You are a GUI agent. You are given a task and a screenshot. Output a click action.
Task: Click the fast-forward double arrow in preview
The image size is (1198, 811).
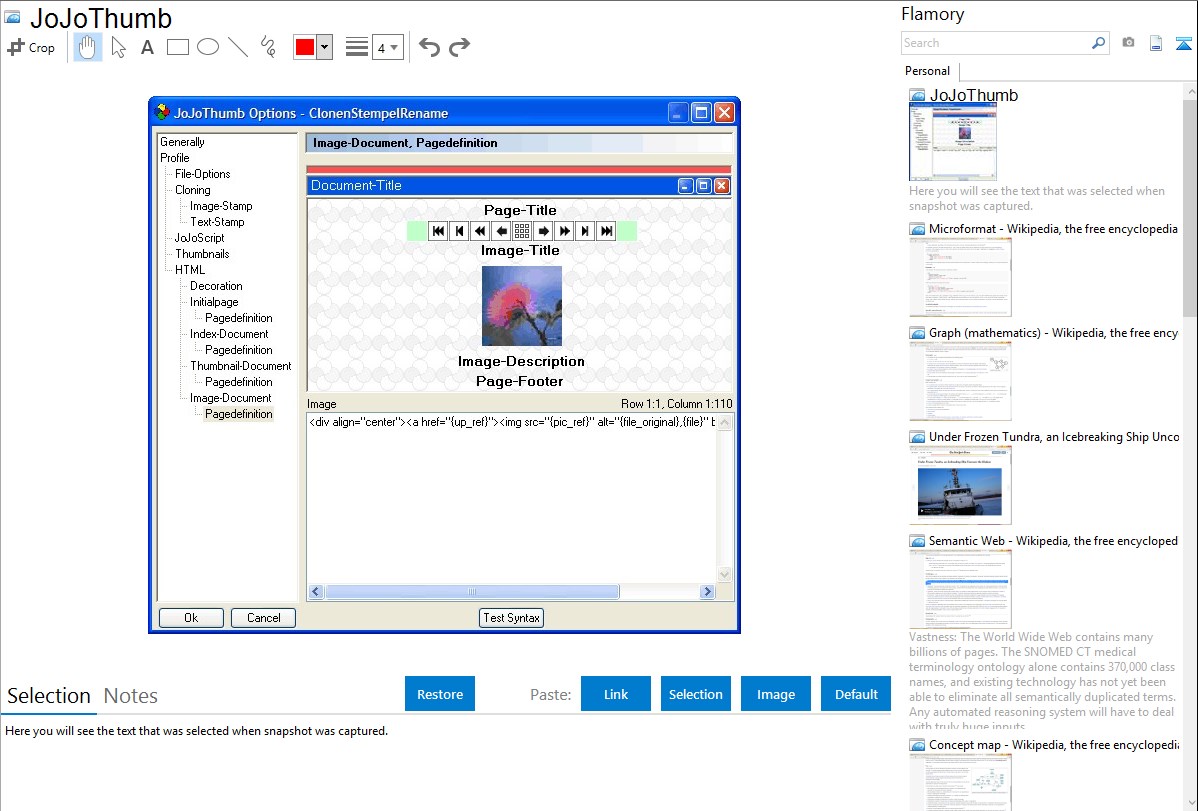(x=564, y=231)
